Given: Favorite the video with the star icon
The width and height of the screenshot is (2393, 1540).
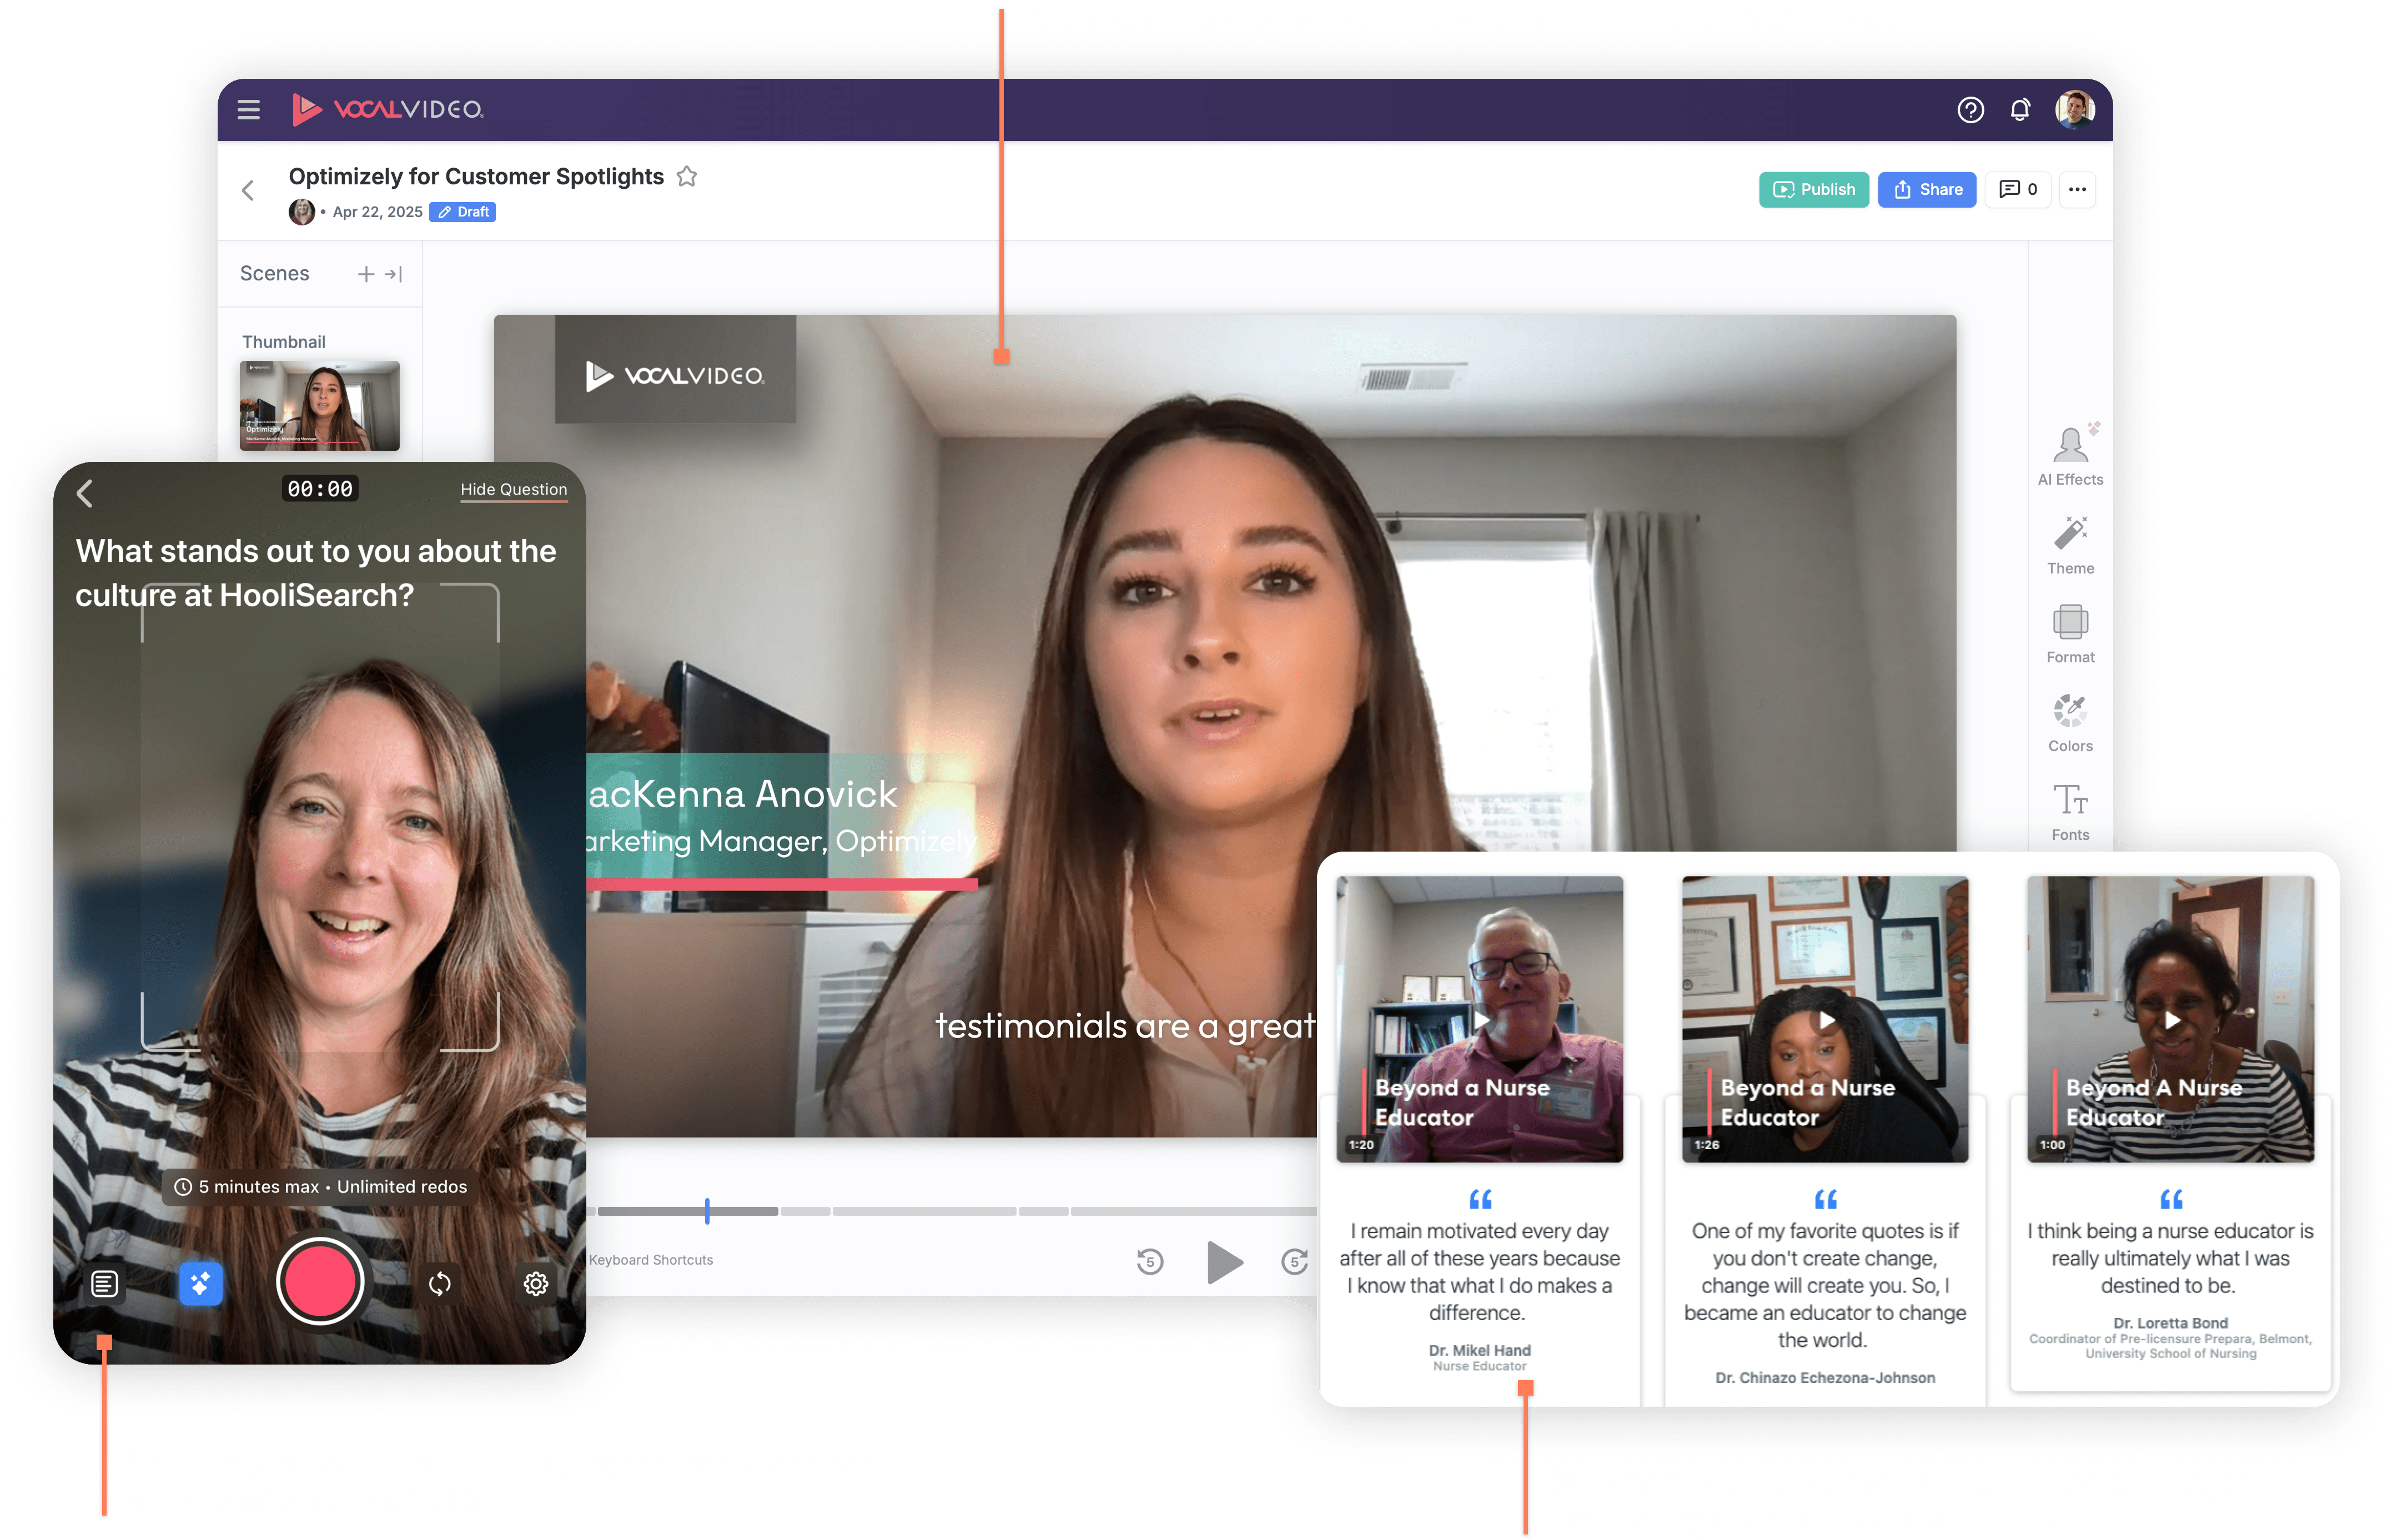Looking at the screenshot, I should pyautogui.click(x=687, y=177).
